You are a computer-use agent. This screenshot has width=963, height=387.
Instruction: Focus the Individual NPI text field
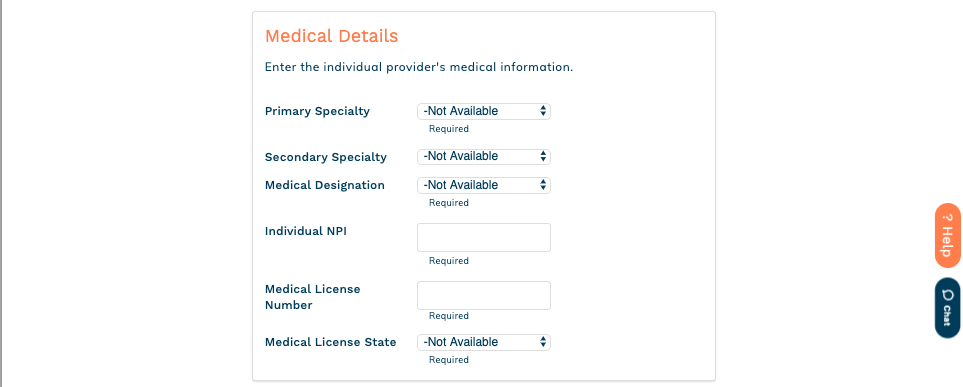pos(484,237)
